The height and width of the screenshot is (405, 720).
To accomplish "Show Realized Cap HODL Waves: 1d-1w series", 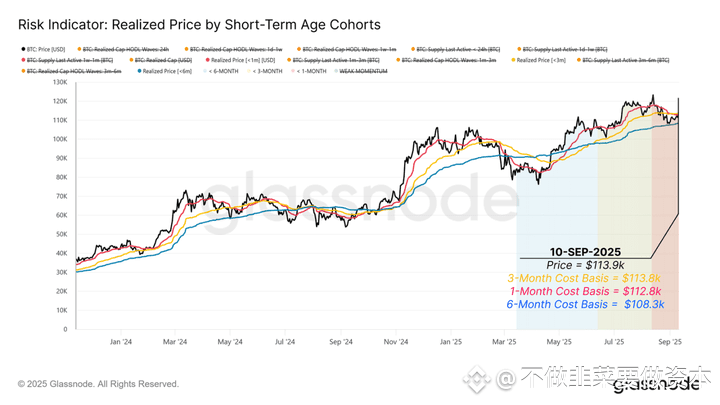I will coord(233,49).
